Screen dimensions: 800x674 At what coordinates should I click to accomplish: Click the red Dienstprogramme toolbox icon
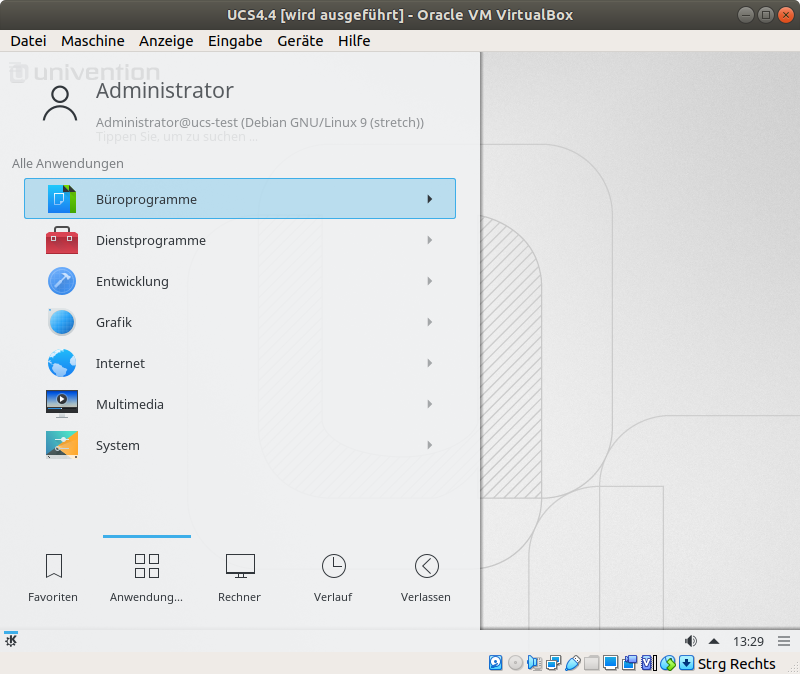62,240
